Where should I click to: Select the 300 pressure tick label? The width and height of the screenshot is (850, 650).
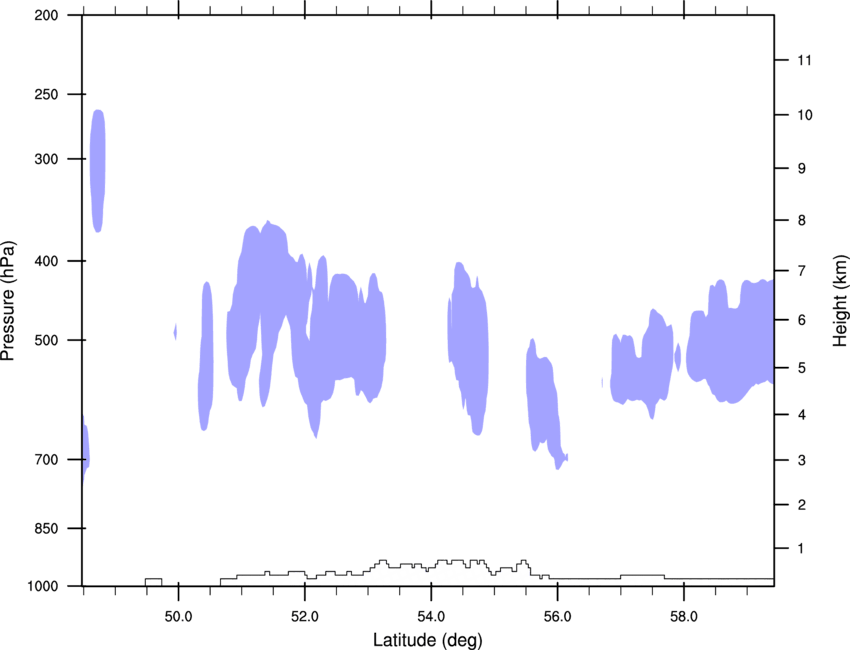coord(46,159)
